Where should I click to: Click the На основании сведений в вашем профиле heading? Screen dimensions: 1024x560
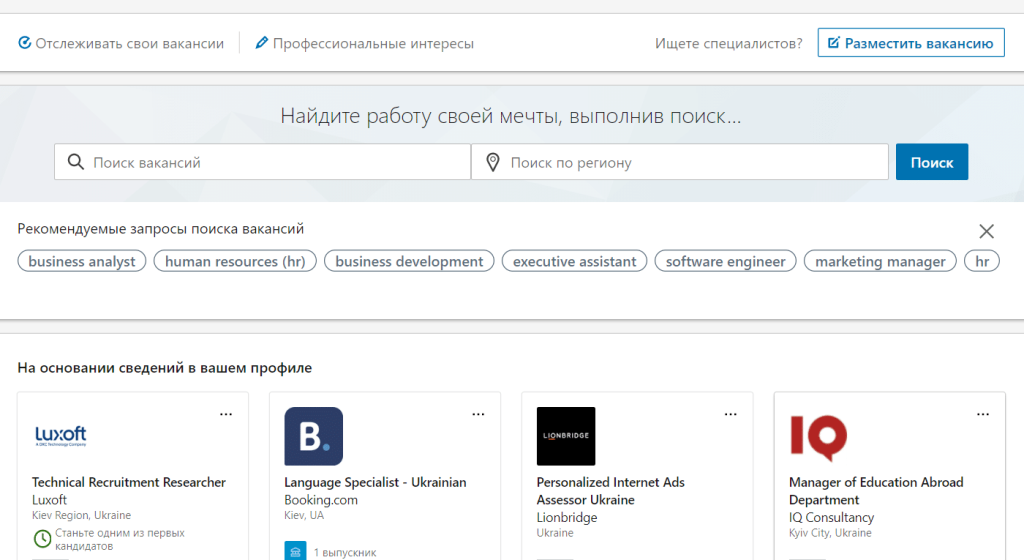(165, 367)
